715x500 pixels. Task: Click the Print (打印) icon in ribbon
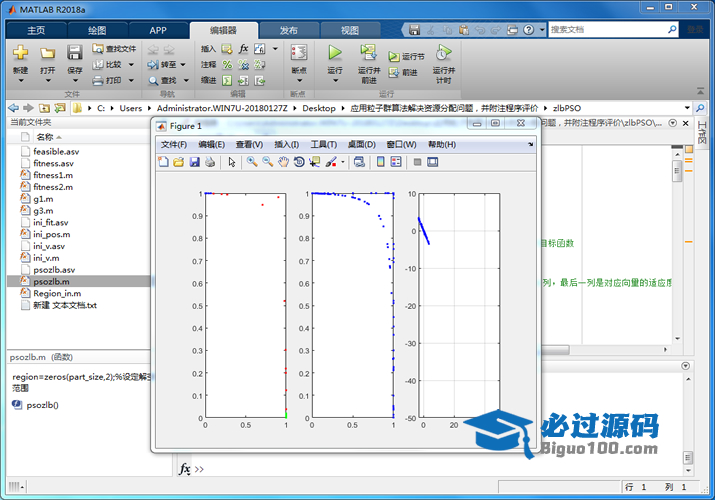(98, 81)
